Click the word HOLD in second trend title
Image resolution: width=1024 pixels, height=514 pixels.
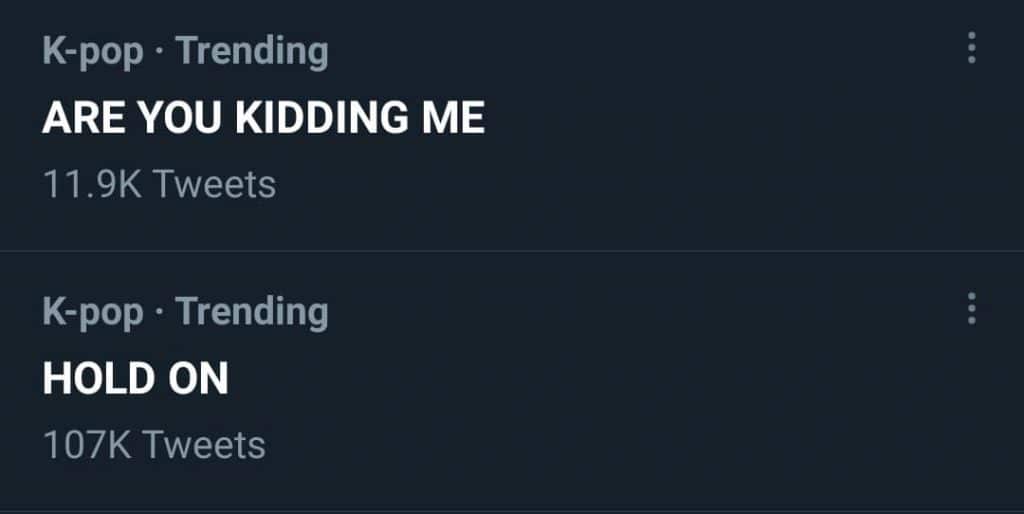coord(93,378)
